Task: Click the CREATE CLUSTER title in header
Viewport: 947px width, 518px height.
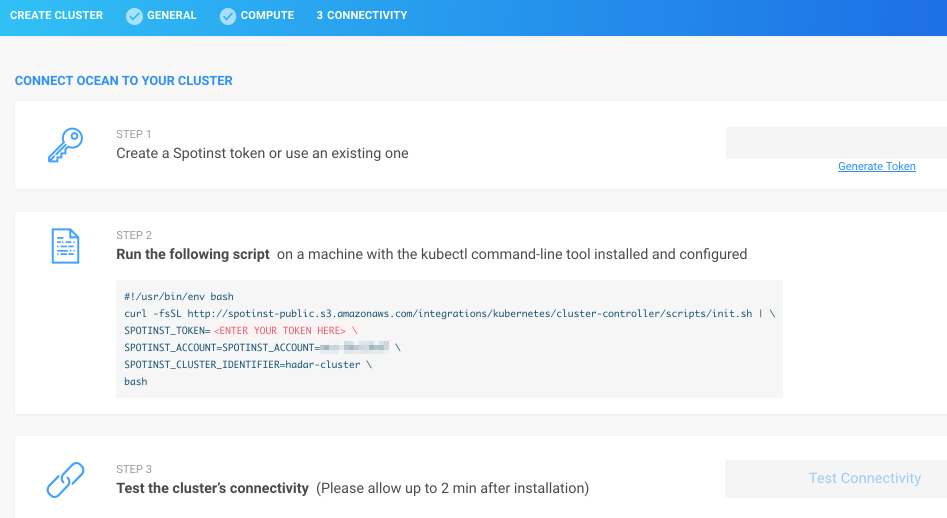Action: click(56, 16)
